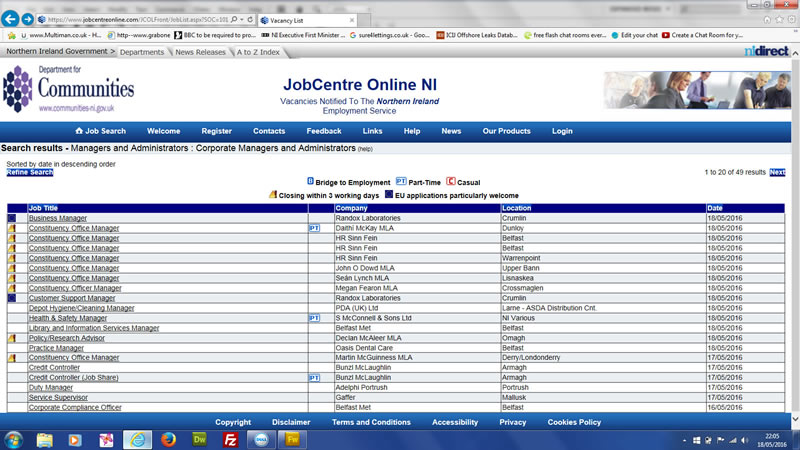Open Job Search in navigation bar
Screen dimensions: 800x450
point(101,131)
